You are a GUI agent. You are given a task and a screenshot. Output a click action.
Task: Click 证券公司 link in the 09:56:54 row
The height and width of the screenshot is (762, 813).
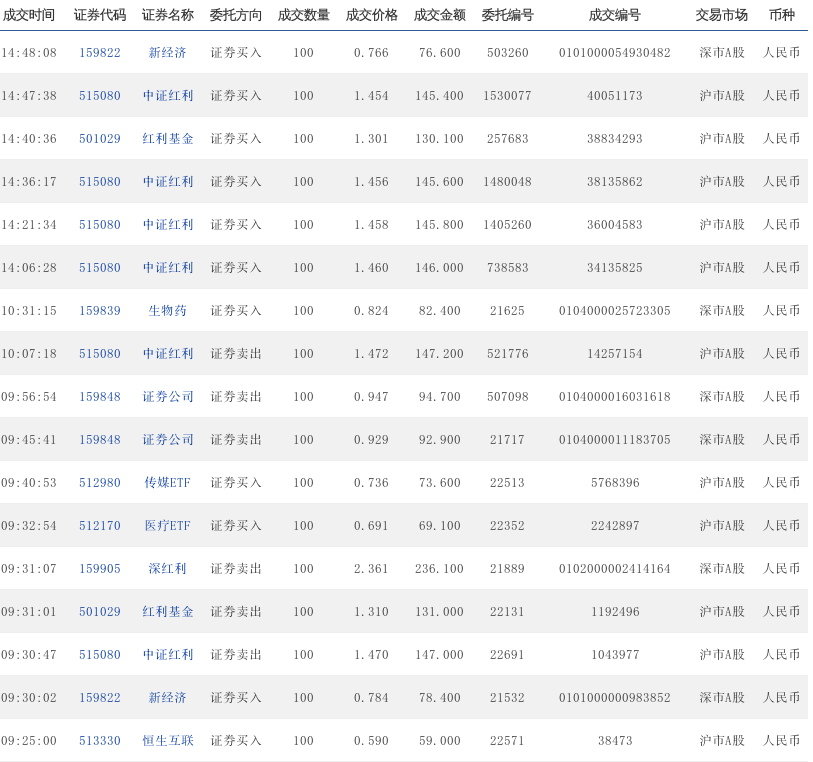[x=167, y=397]
